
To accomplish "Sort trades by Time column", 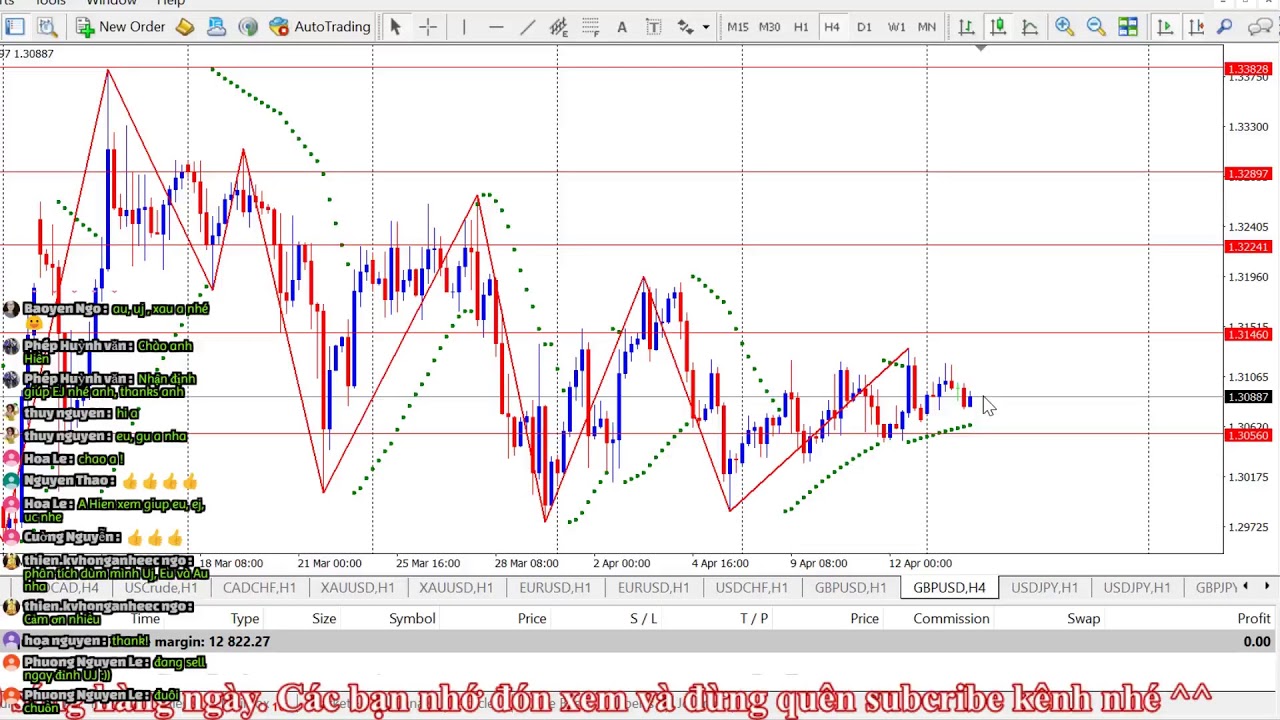I will coord(145,619).
